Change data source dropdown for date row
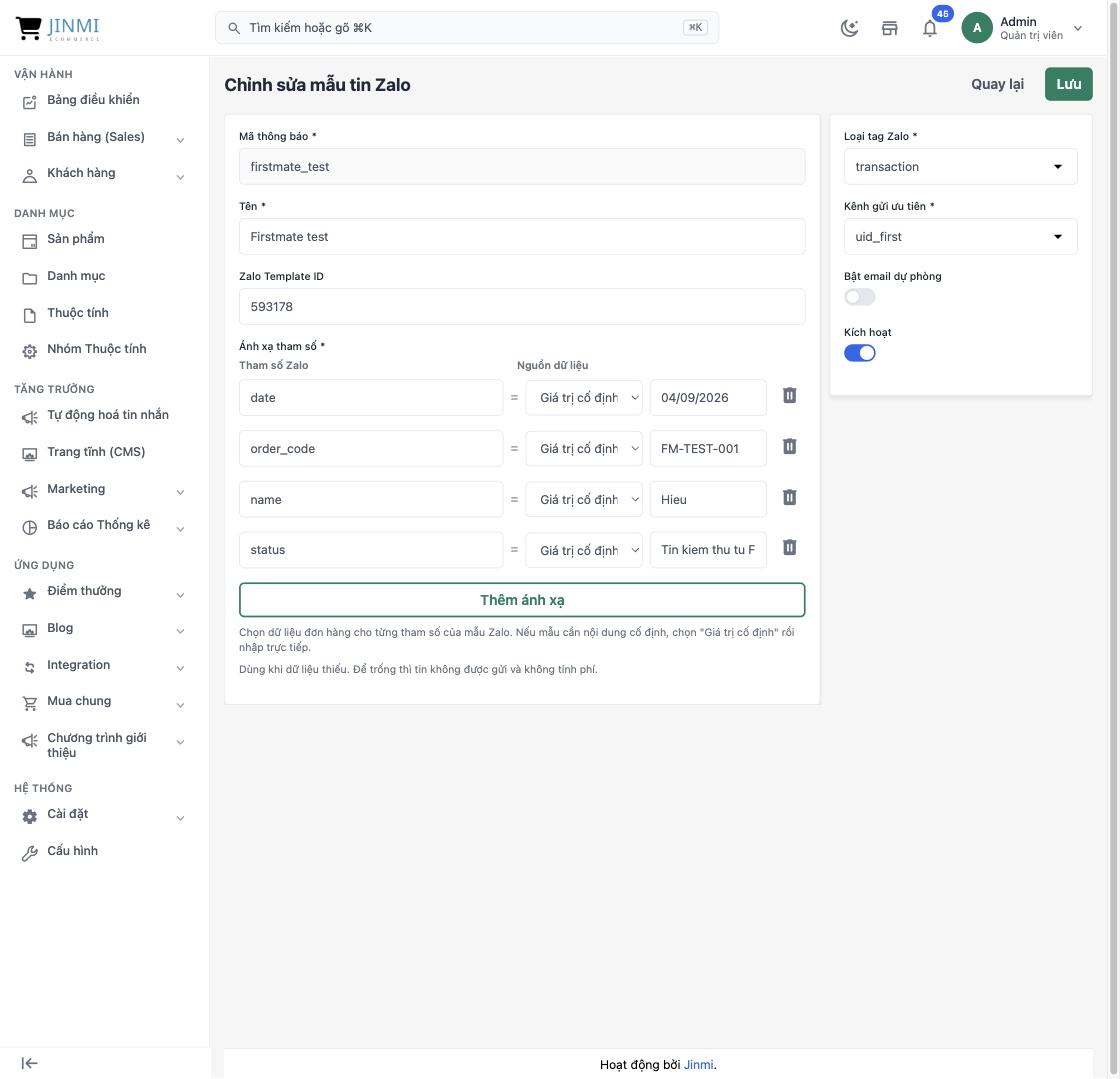This screenshot has width=1120, height=1079. point(584,398)
